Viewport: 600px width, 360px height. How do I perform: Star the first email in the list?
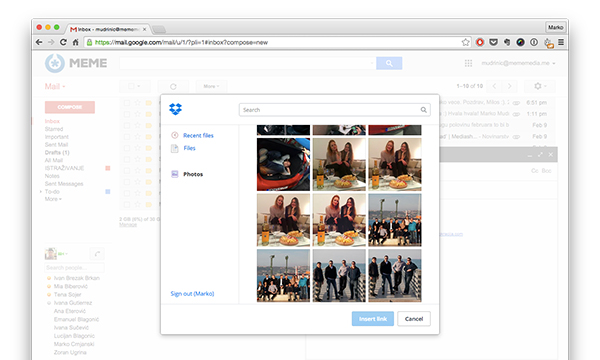click(137, 103)
